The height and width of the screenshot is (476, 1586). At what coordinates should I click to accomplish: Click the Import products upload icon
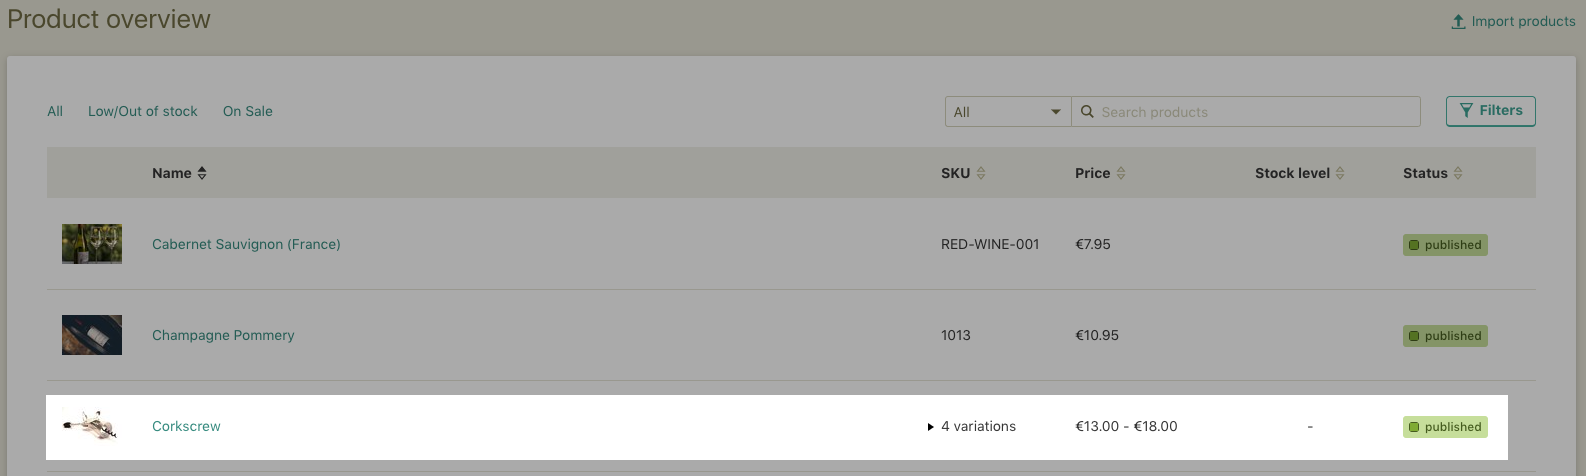(x=1458, y=21)
